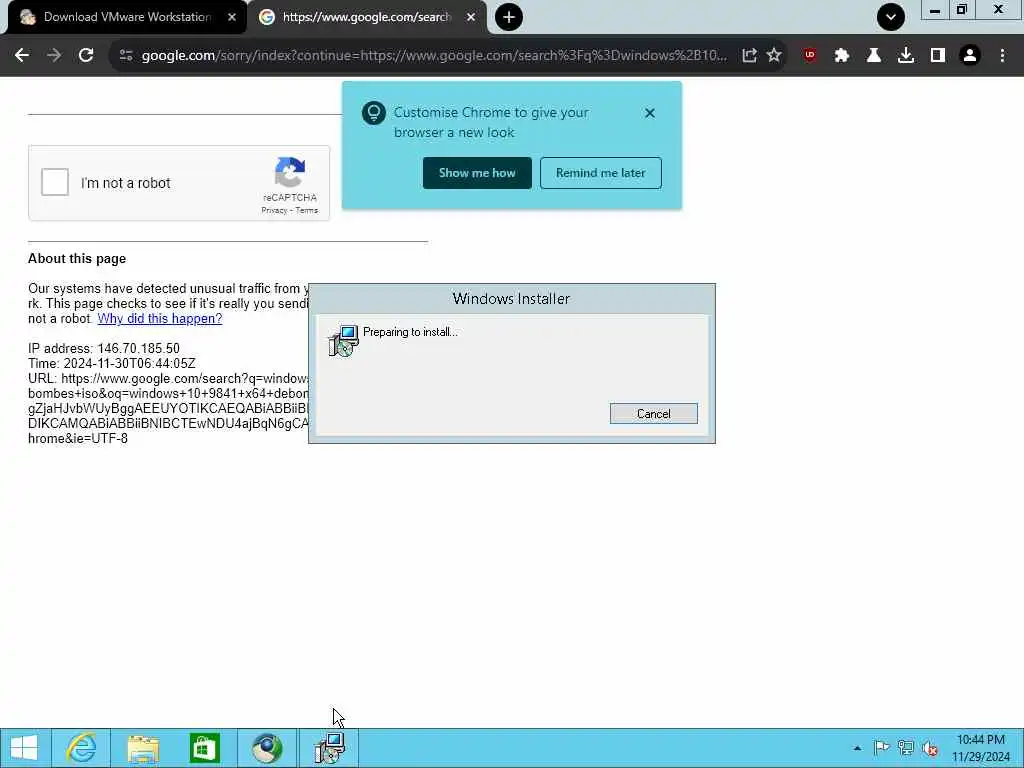Click the "Time: 2024-11-30T06:44:05Z" line
1024x768 pixels.
[x=112, y=364]
